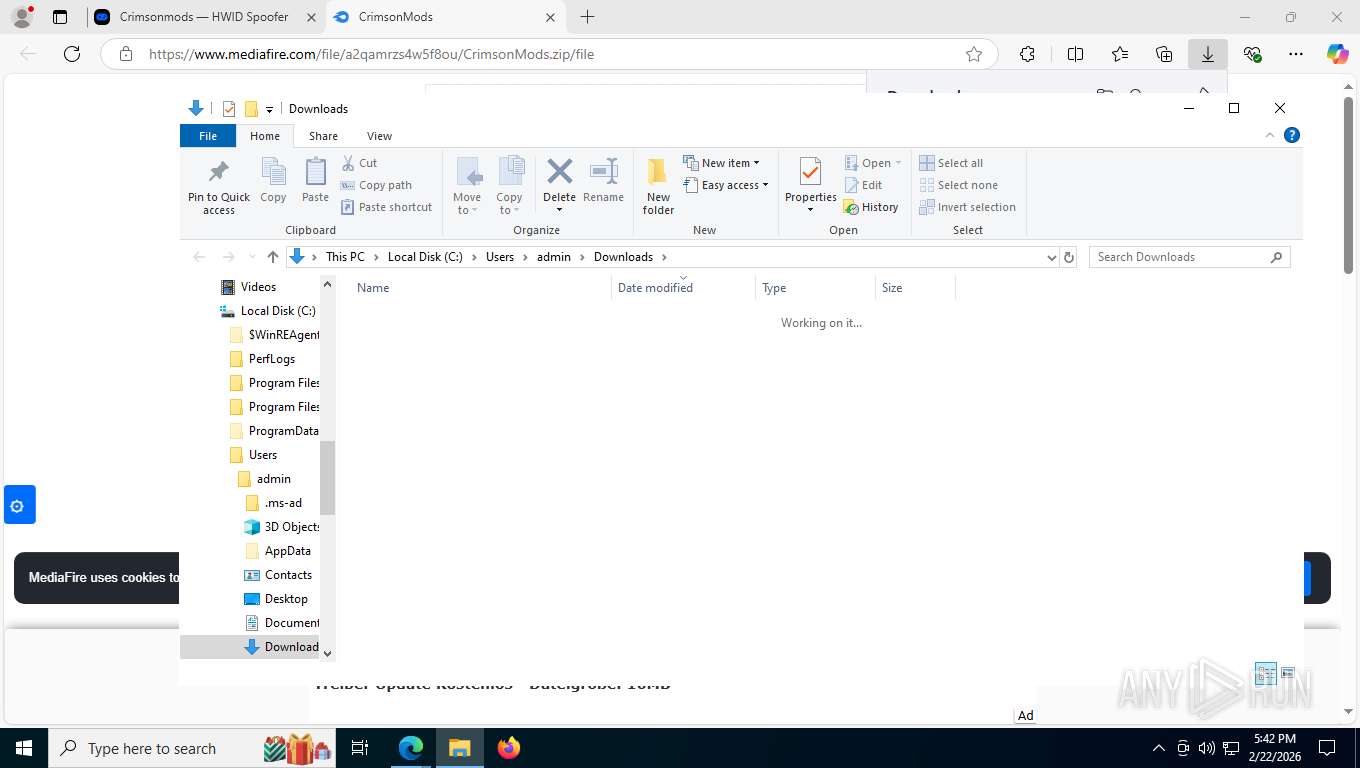Click Select all in ribbon
1360x768 pixels.
pyautogui.click(x=951, y=163)
